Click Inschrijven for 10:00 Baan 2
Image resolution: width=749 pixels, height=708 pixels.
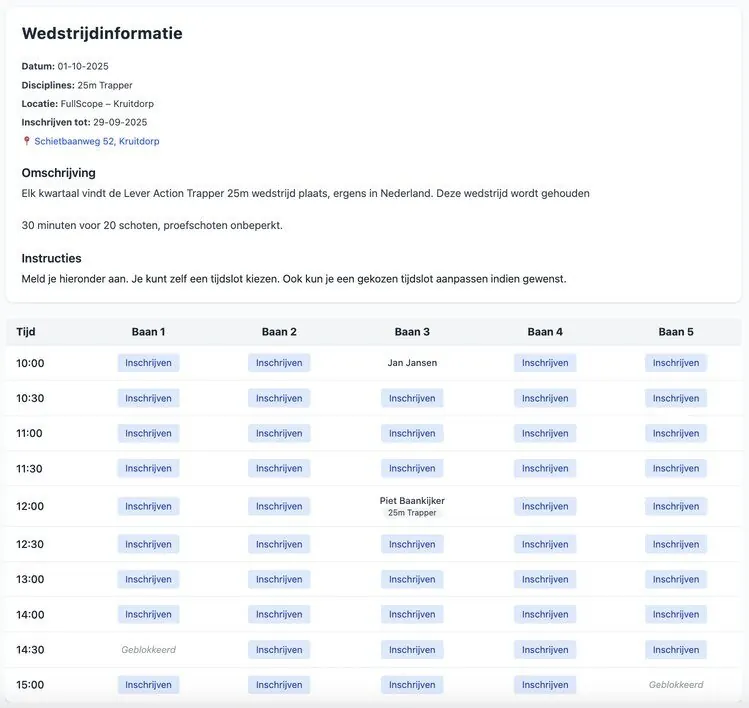tap(279, 363)
